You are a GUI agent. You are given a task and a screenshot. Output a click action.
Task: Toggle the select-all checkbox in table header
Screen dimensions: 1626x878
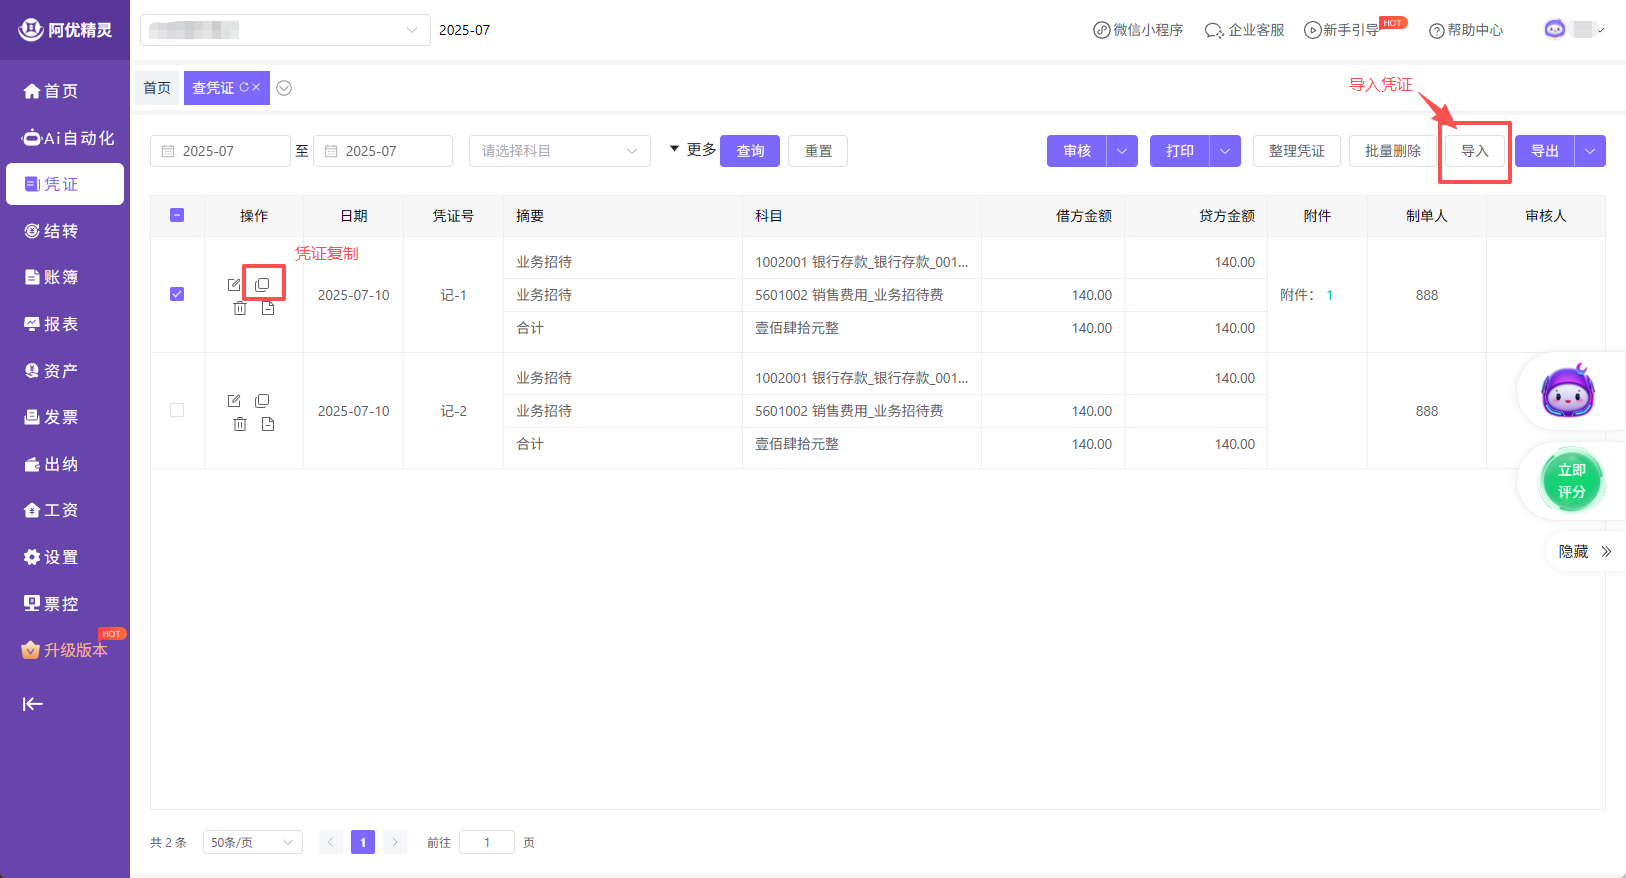[177, 215]
